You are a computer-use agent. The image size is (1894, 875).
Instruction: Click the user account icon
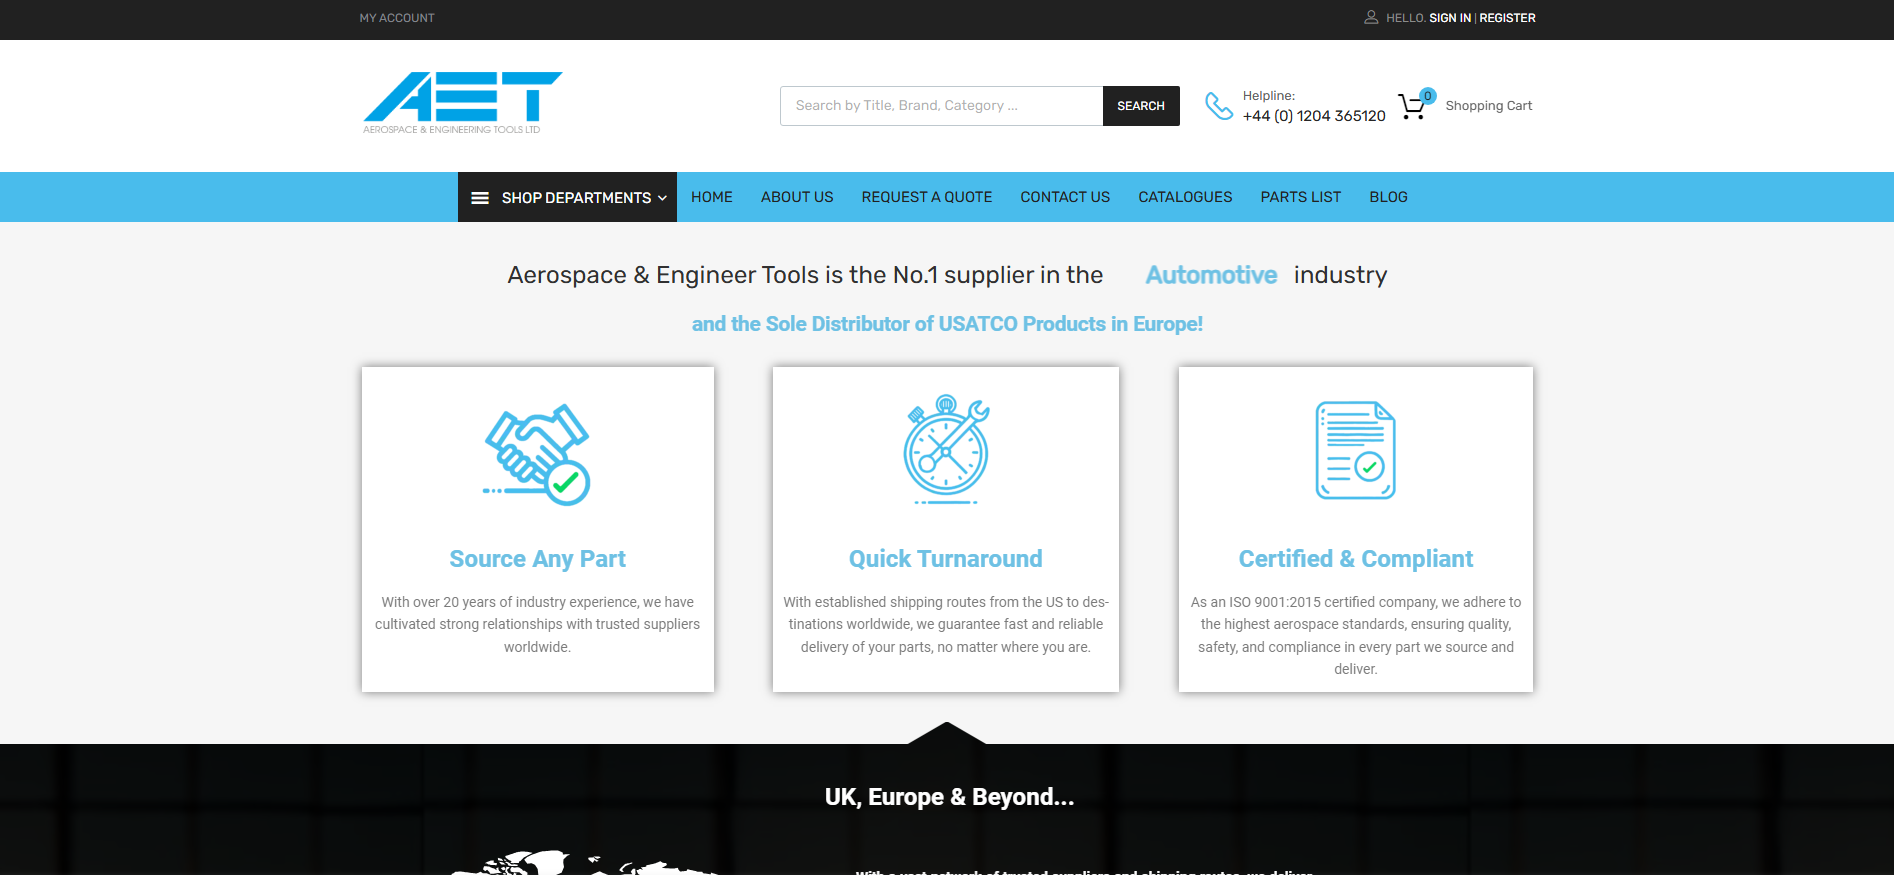[1371, 18]
